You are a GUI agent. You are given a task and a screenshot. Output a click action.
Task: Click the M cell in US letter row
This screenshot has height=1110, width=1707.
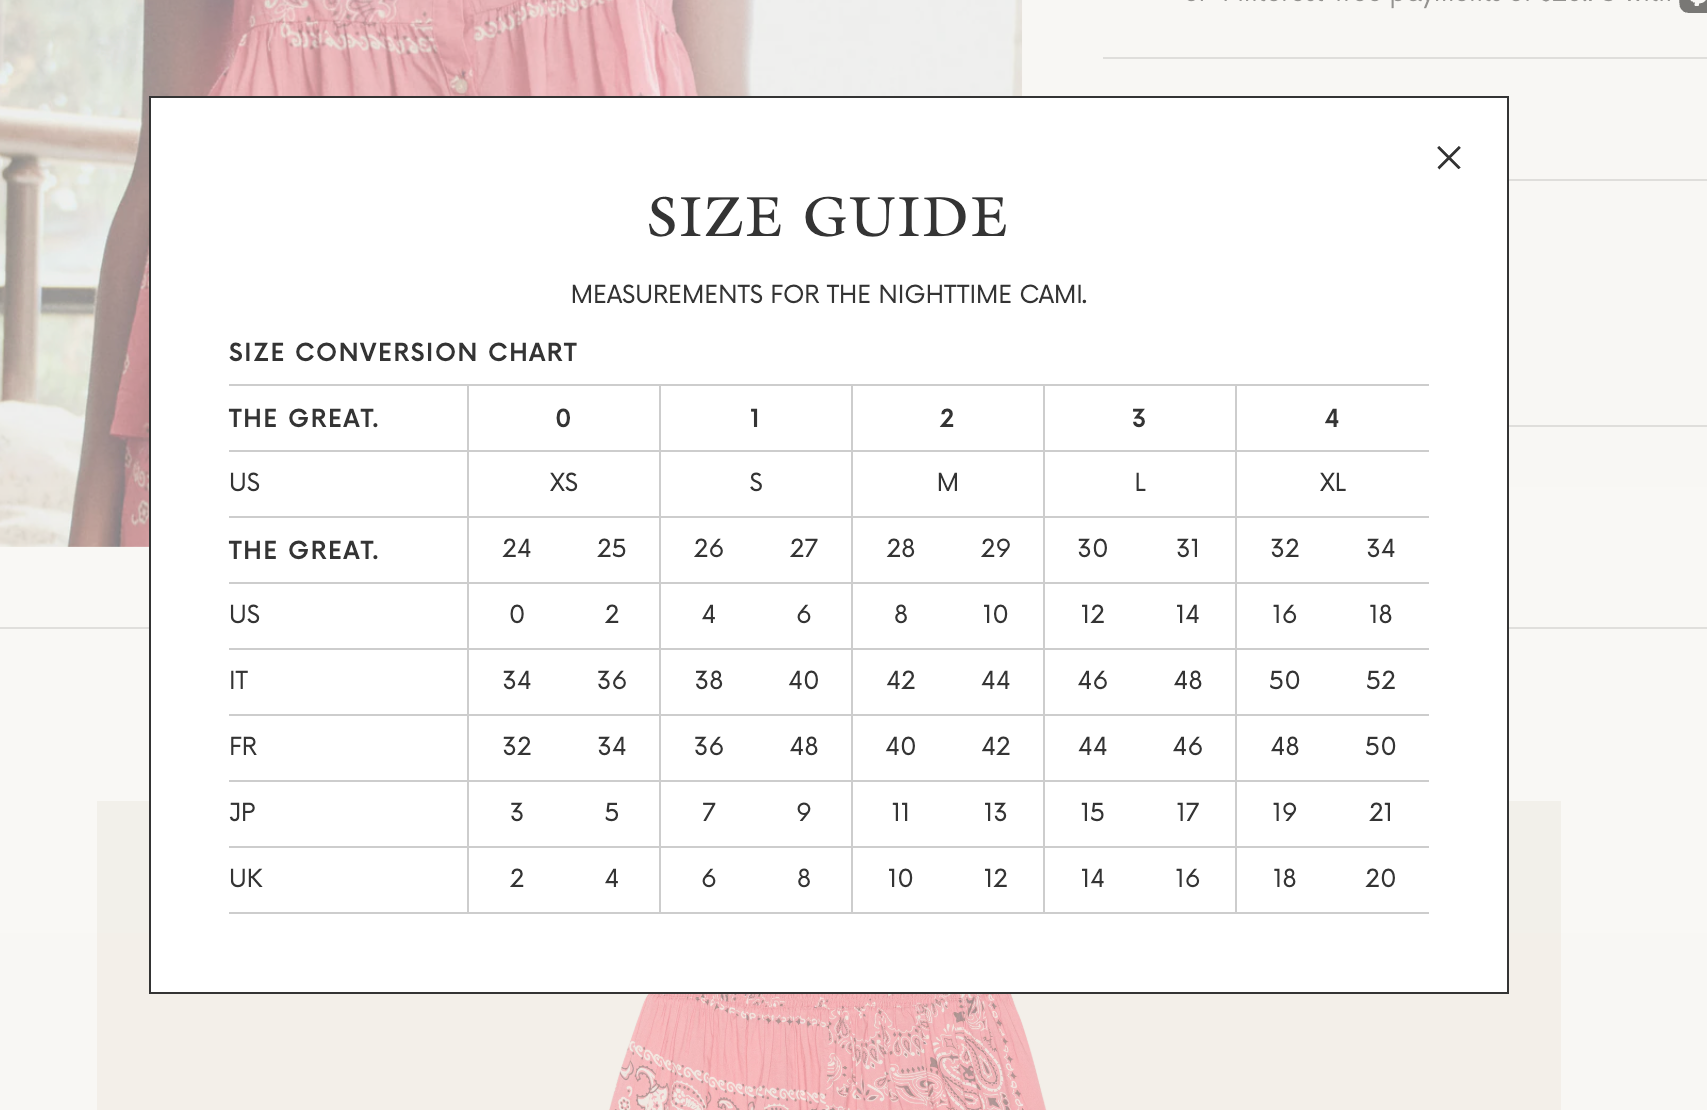pyautogui.click(x=947, y=482)
